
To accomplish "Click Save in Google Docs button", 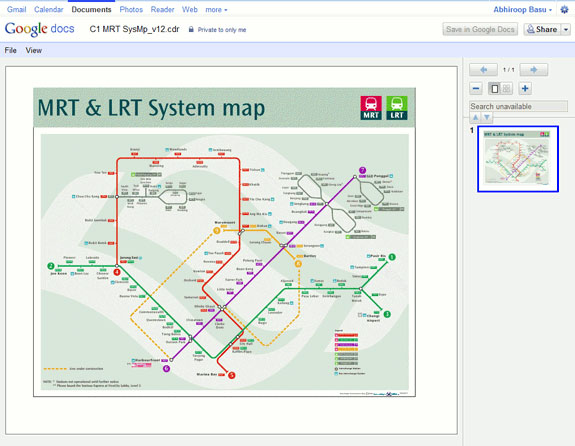I will click(480, 29).
